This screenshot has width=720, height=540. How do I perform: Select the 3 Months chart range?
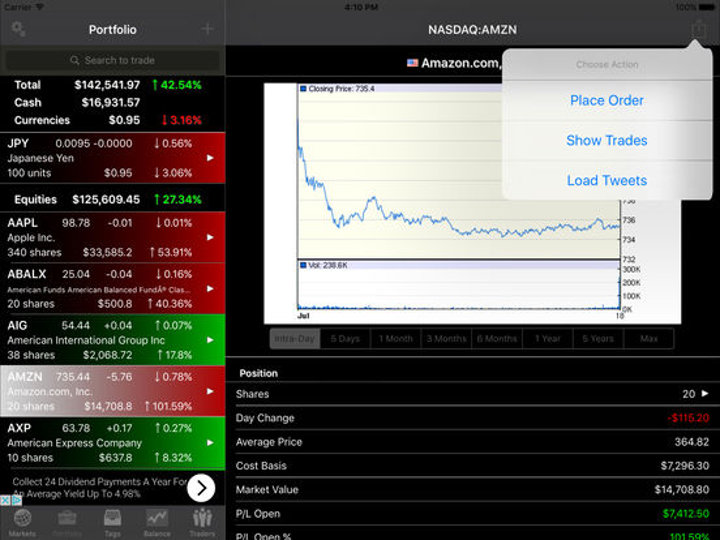tap(446, 339)
